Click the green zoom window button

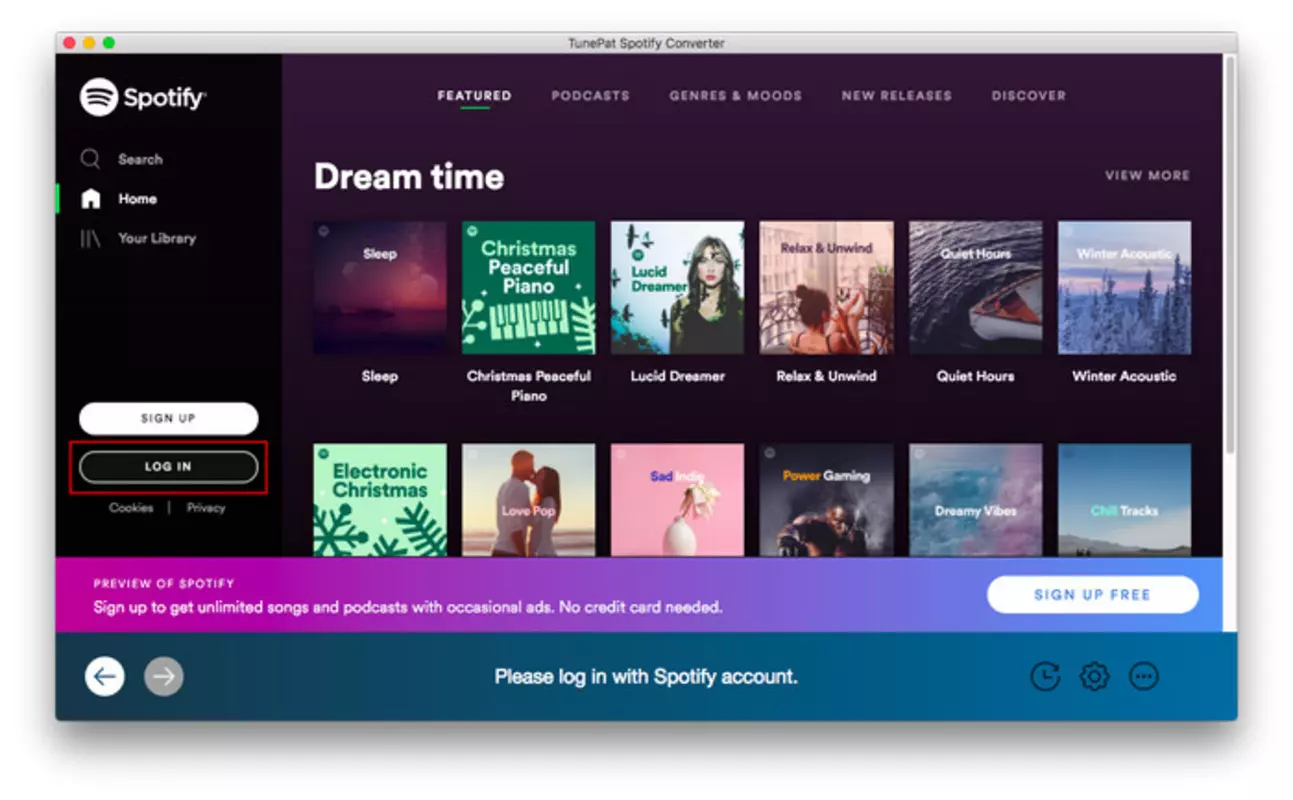(x=108, y=43)
